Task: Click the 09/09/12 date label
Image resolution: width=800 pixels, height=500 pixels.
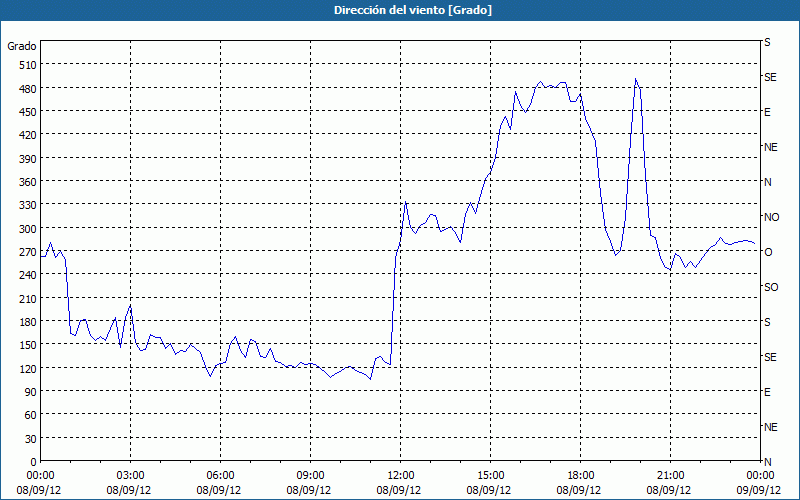Action: [759, 490]
